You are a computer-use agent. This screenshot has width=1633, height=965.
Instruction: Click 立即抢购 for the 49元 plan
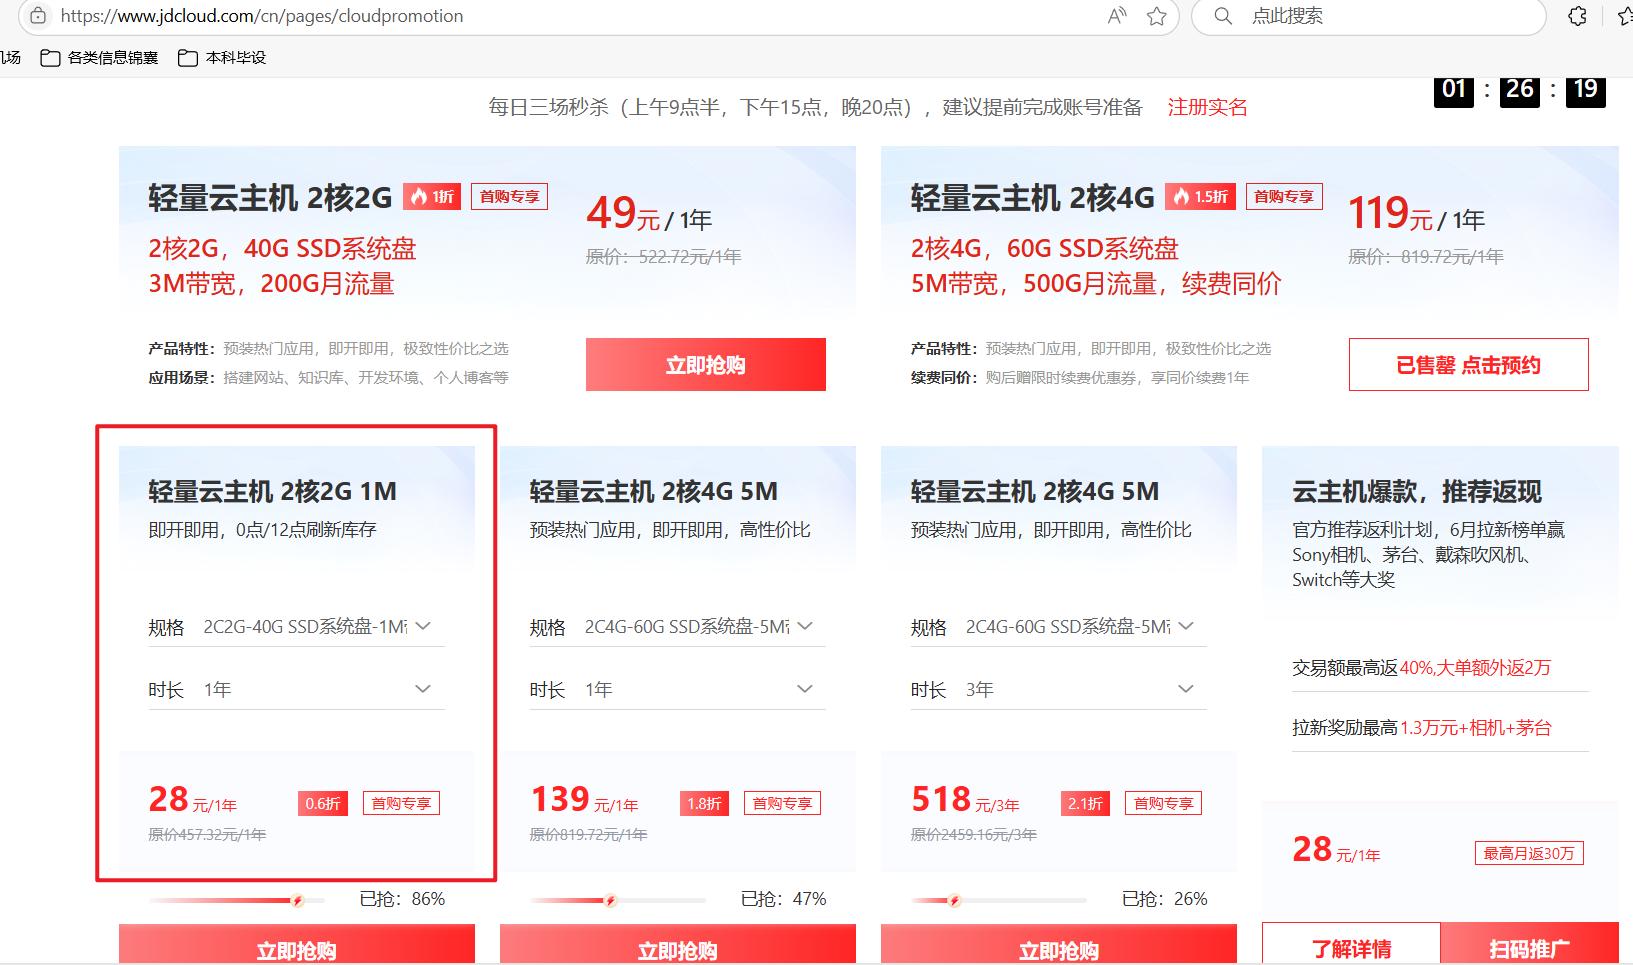coord(705,365)
